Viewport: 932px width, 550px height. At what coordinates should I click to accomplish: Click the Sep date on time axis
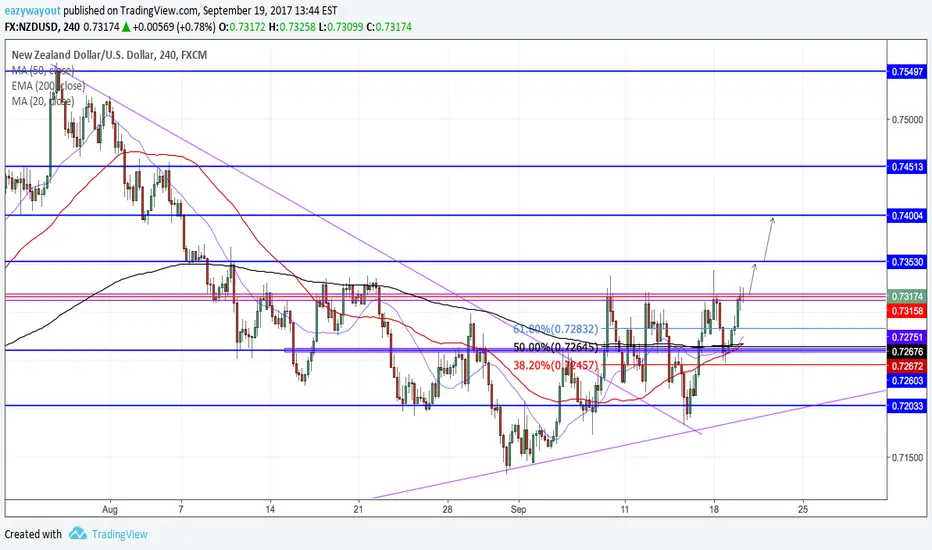point(518,509)
